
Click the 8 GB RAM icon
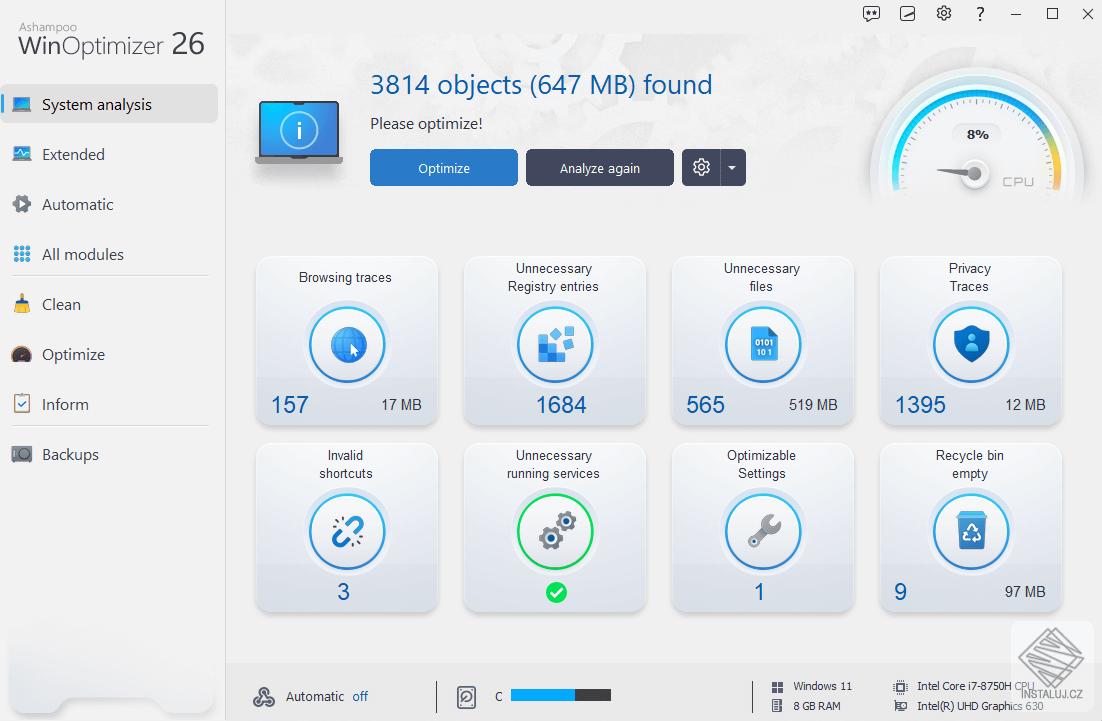tap(777, 706)
